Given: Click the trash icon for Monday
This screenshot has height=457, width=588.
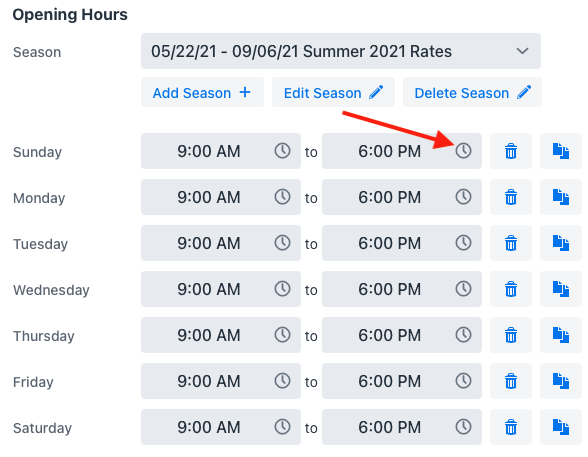Looking at the screenshot, I should [x=510, y=197].
